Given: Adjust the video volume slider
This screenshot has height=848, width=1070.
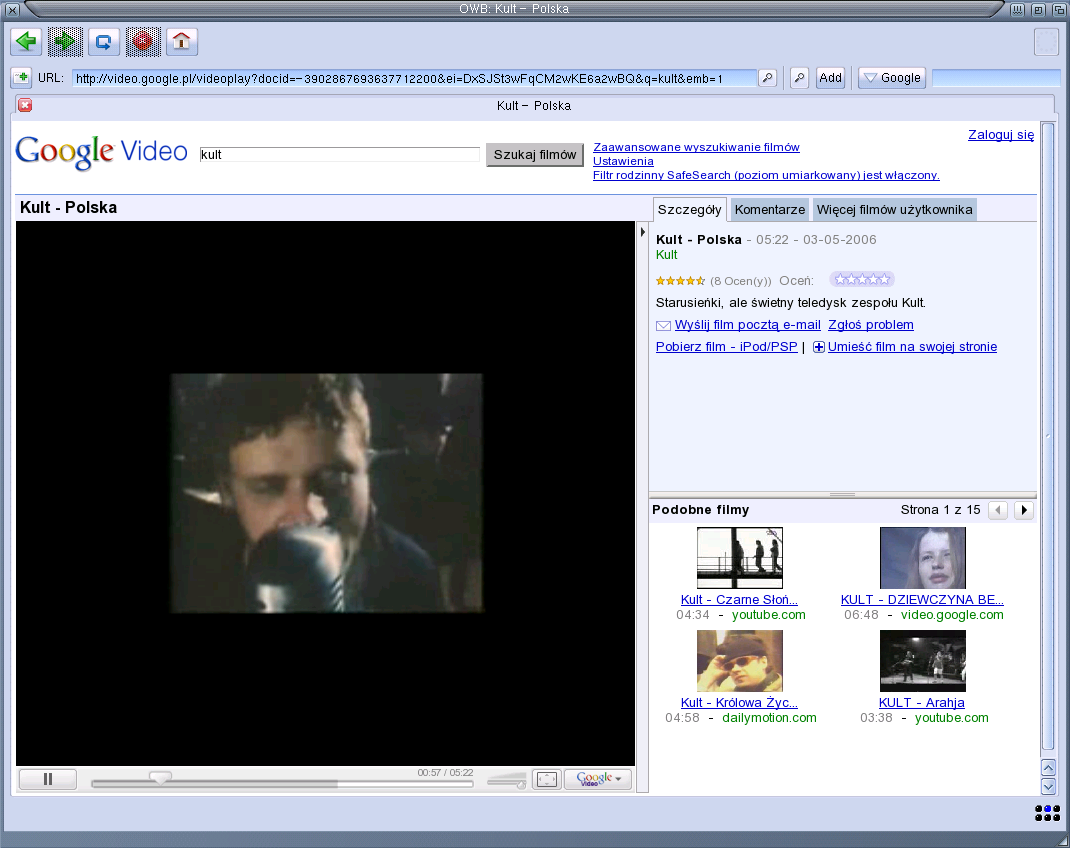Looking at the screenshot, I should click(x=506, y=780).
